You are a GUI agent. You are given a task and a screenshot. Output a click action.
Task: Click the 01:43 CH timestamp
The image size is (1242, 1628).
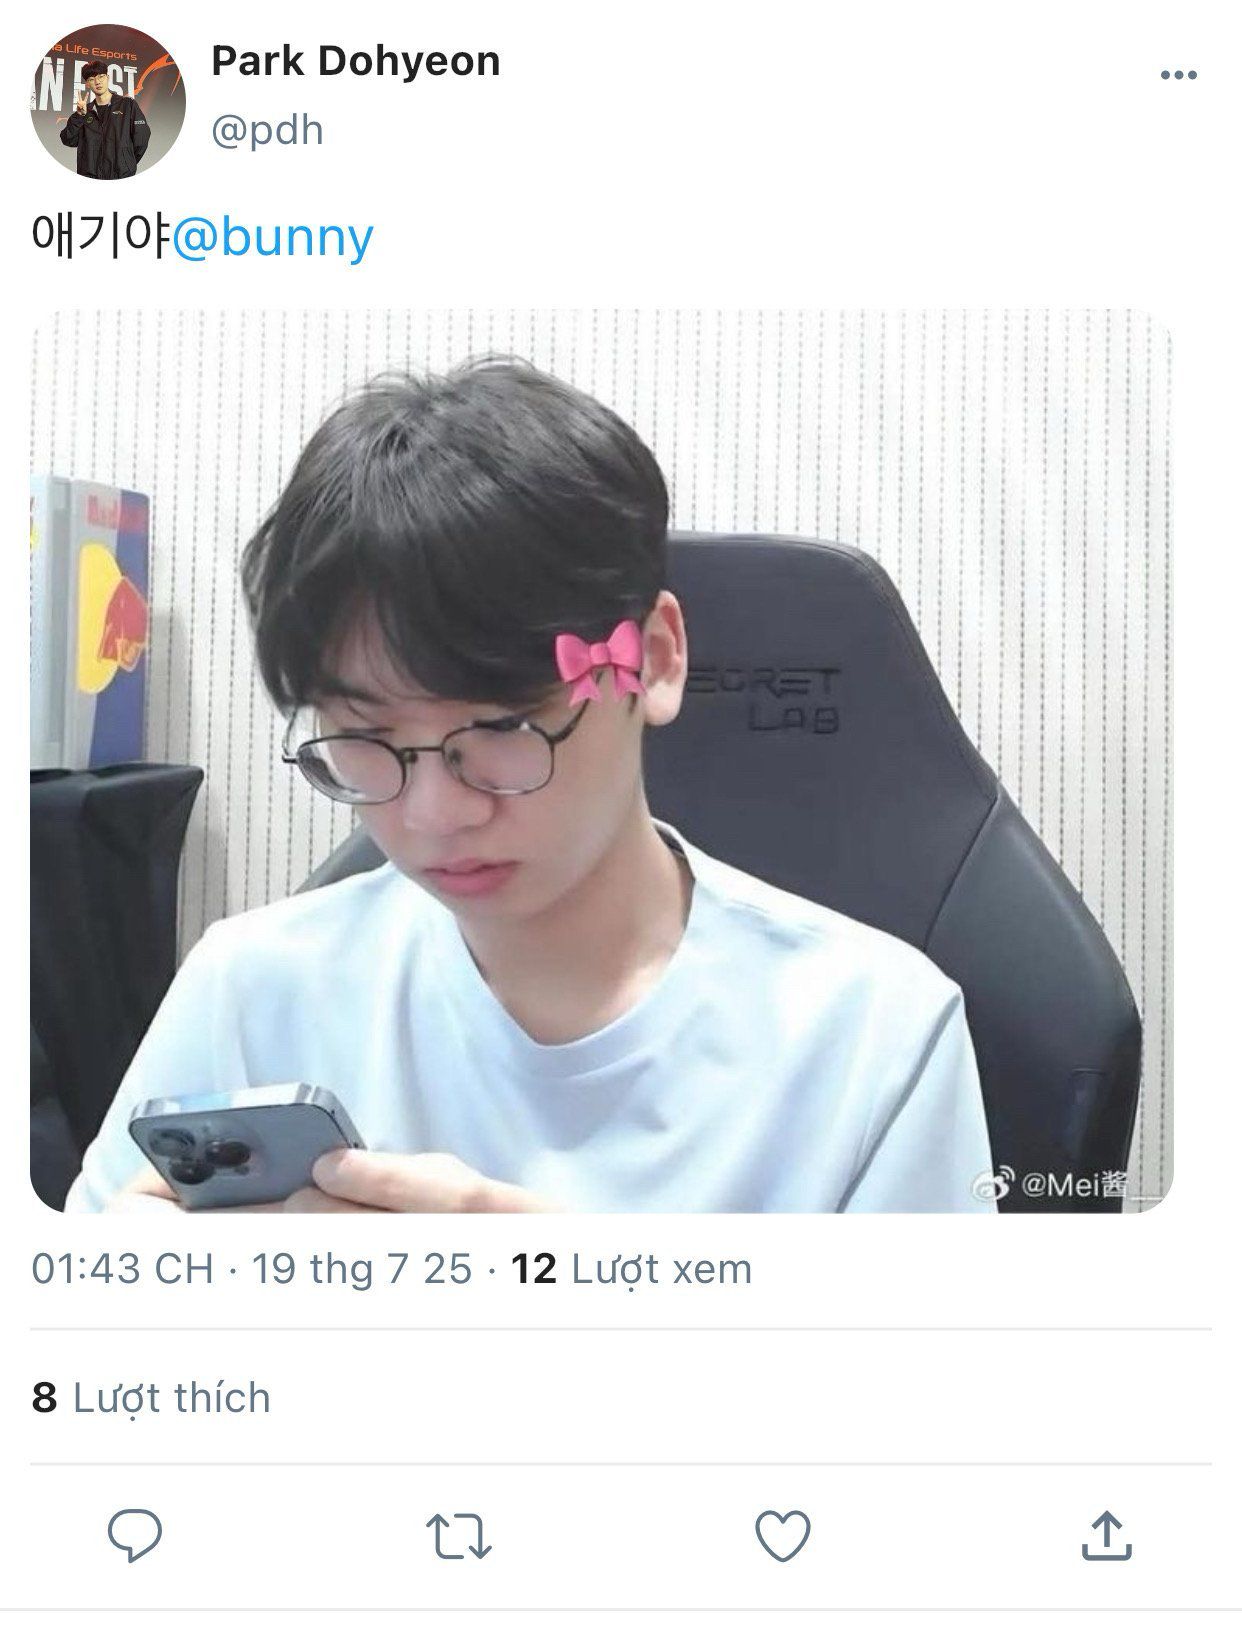point(123,1269)
